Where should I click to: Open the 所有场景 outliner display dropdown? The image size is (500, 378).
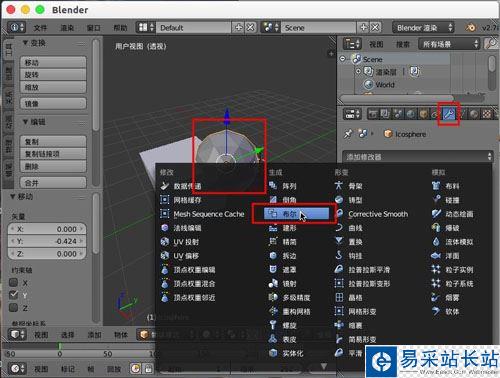point(449,44)
